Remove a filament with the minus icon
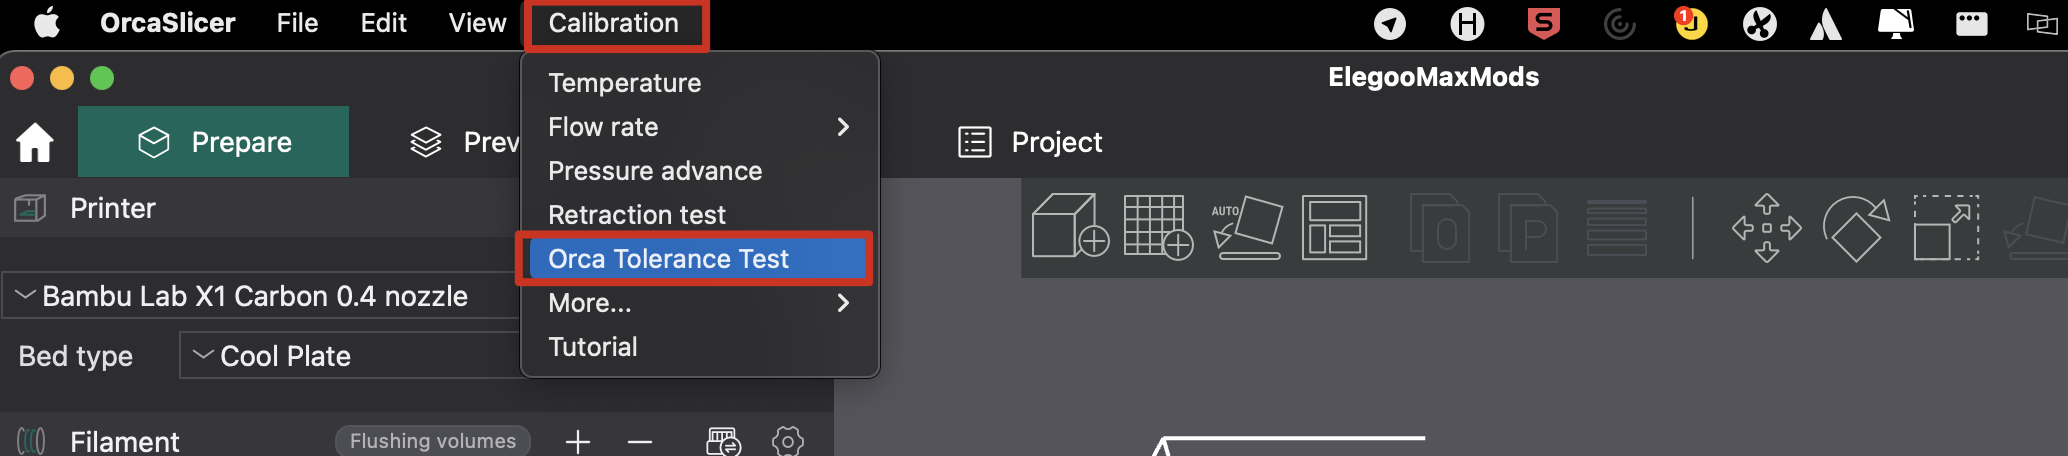The height and width of the screenshot is (456, 2068). 640,441
